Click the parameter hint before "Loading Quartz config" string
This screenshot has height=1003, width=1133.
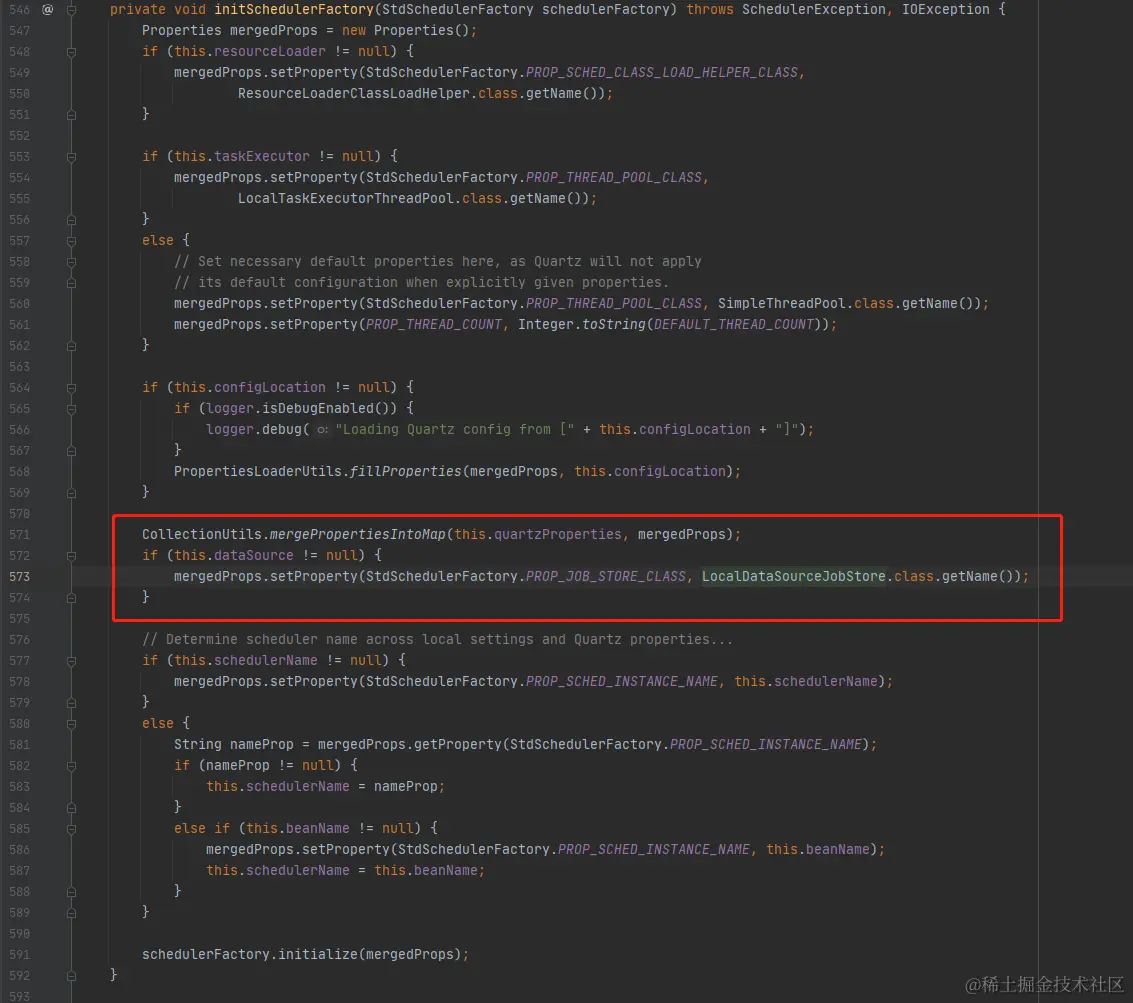point(322,430)
